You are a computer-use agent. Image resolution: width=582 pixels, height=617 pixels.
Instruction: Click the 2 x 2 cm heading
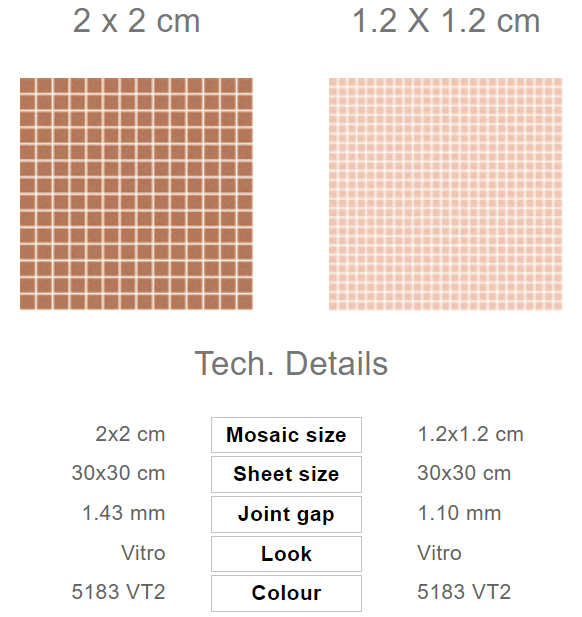[x=137, y=21]
